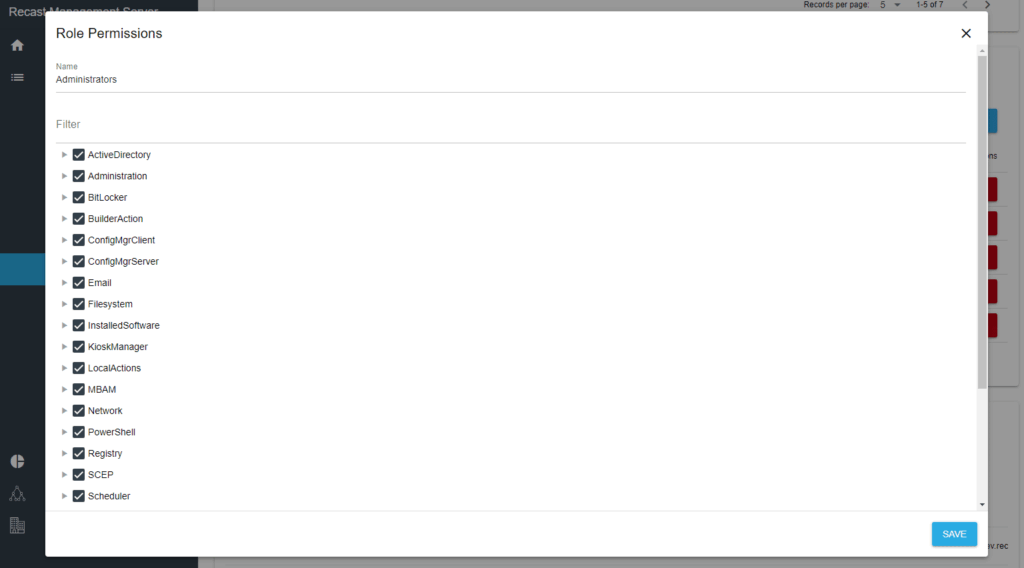Disable the PowerShell permission checkbox
This screenshot has height=568, width=1024.
(79, 432)
